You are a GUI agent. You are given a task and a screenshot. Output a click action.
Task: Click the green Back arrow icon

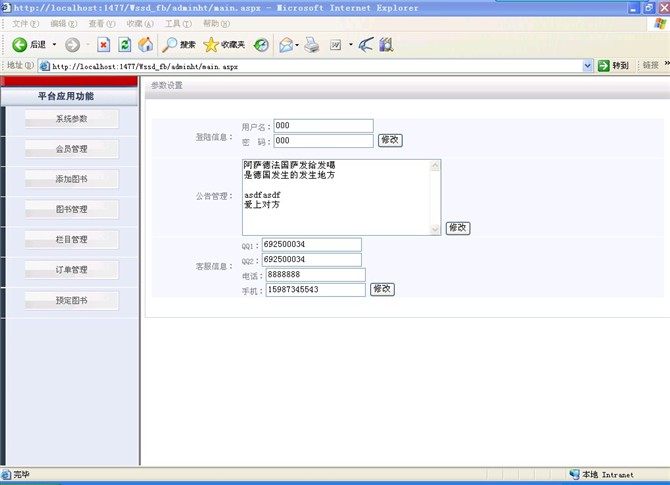click(x=19, y=44)
